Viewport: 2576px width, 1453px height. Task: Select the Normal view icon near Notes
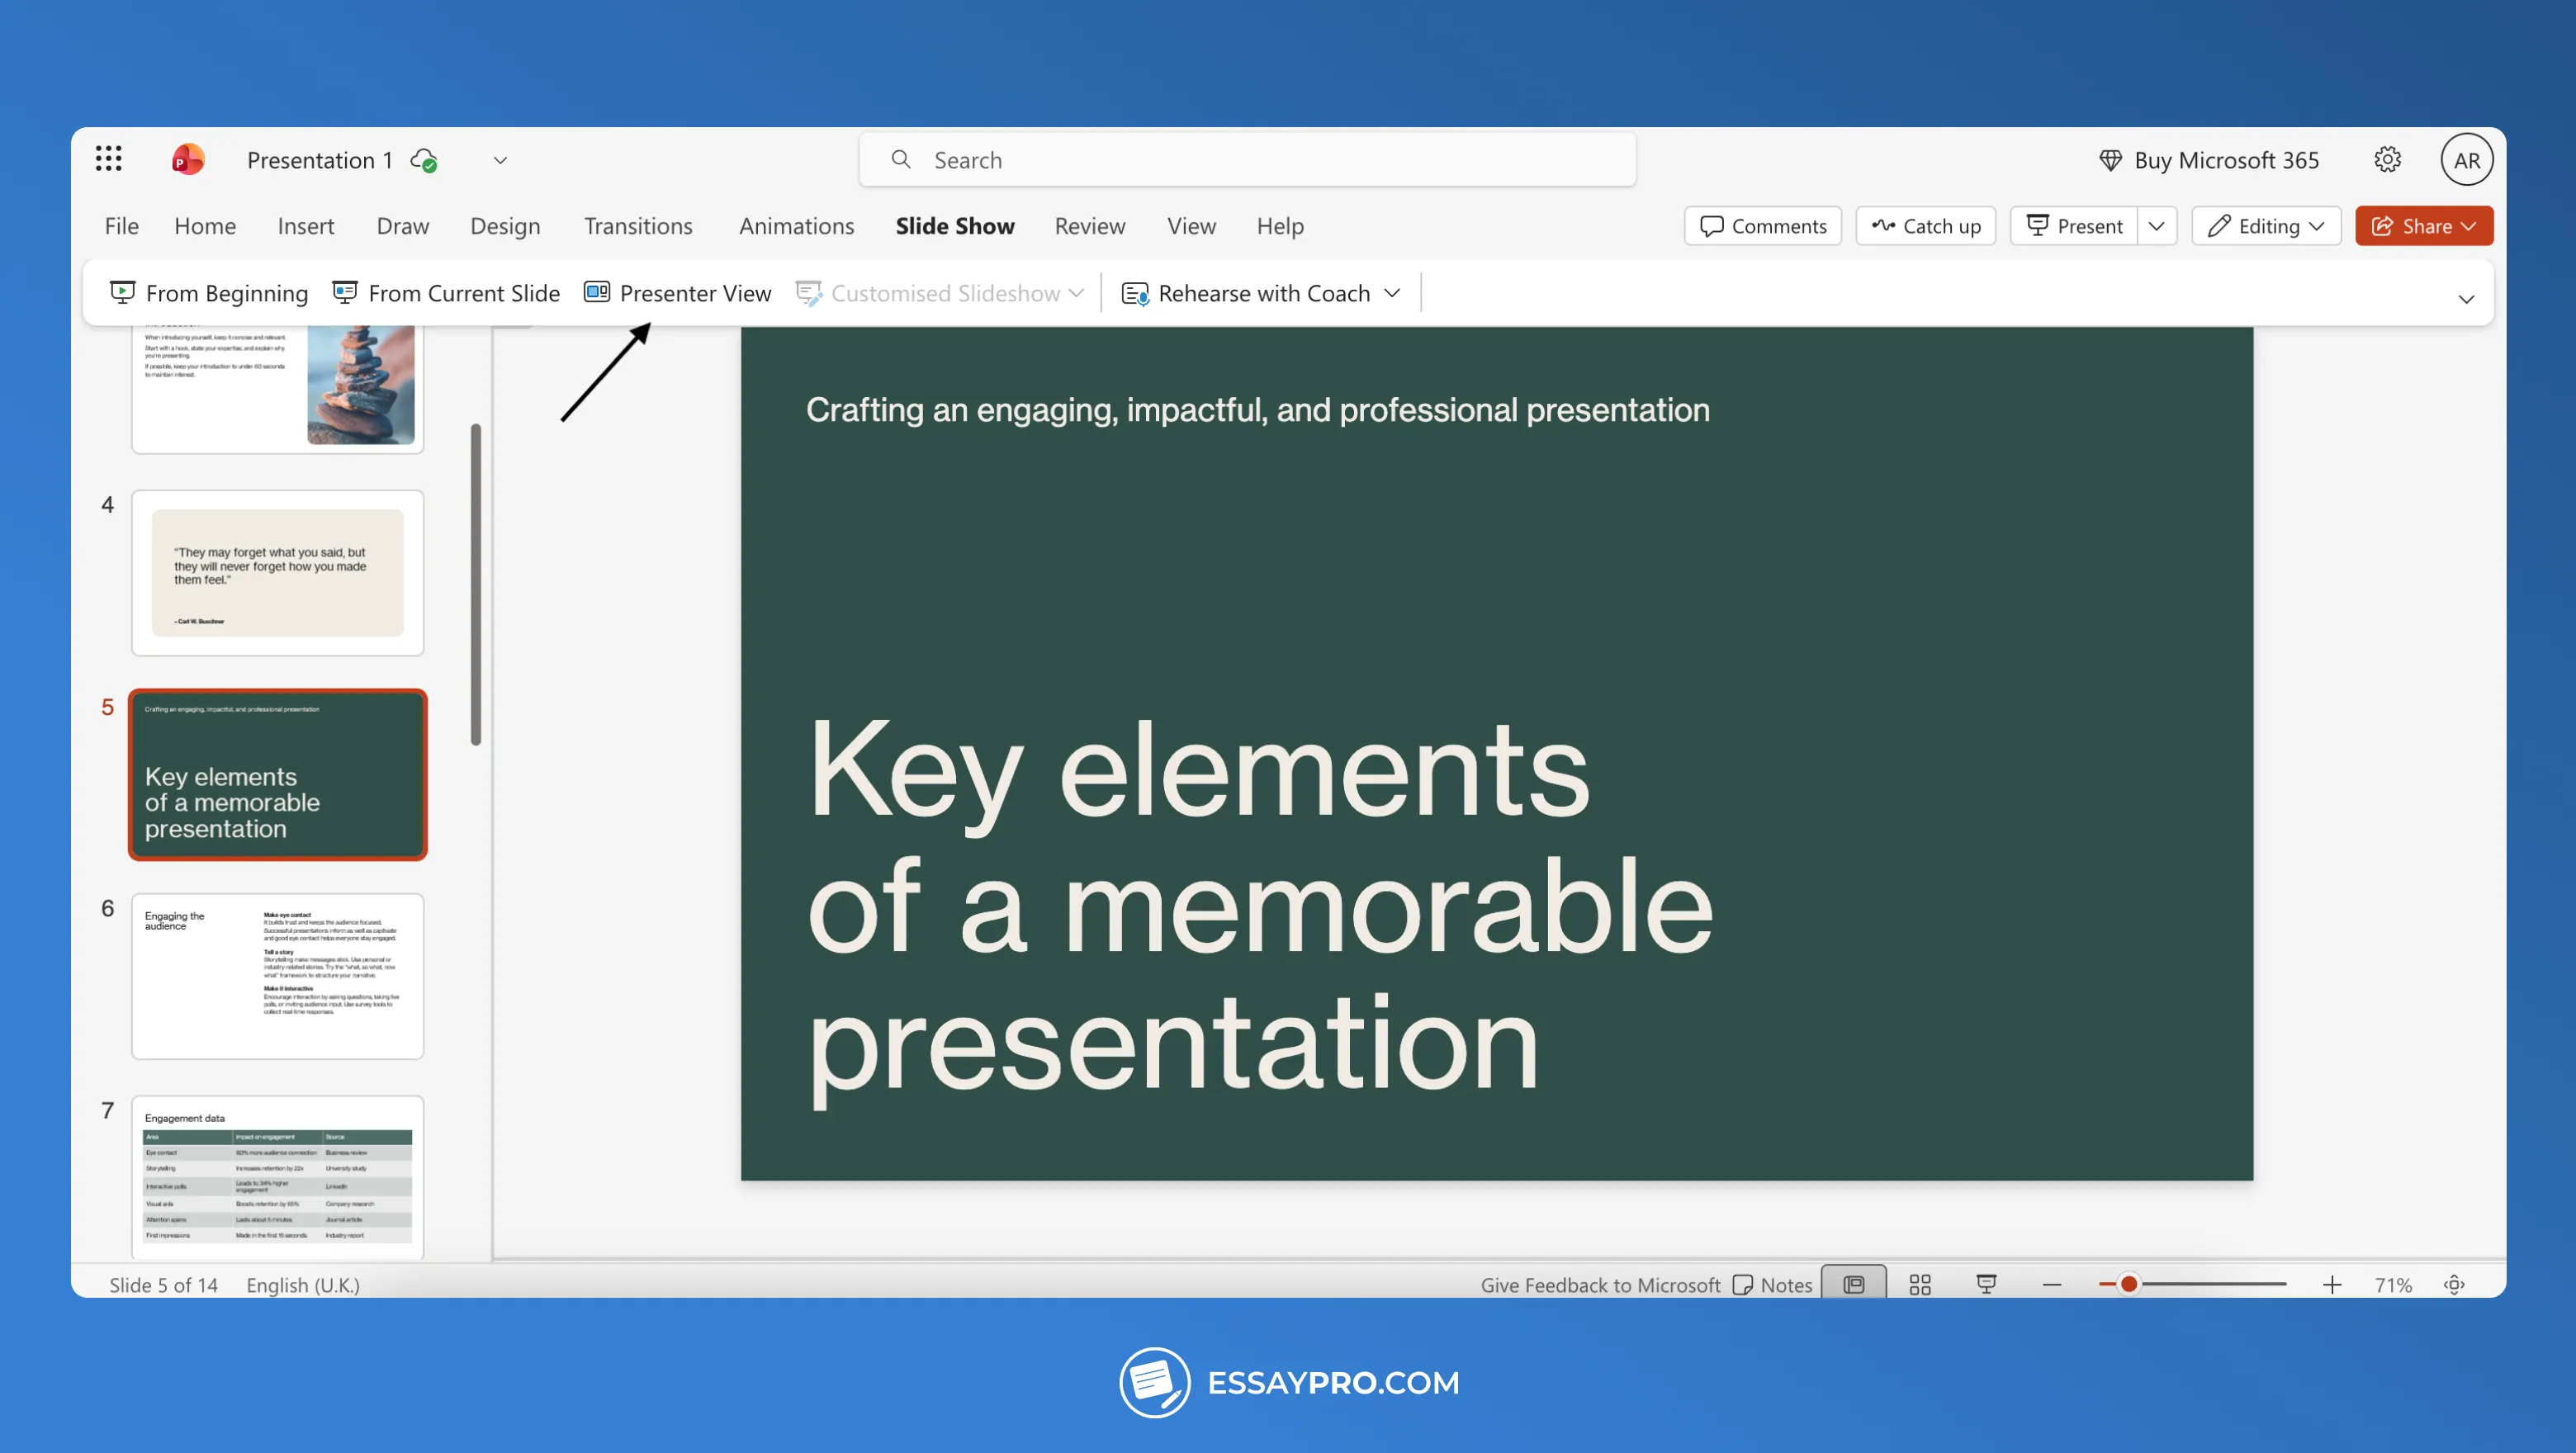point(1852,1284)
